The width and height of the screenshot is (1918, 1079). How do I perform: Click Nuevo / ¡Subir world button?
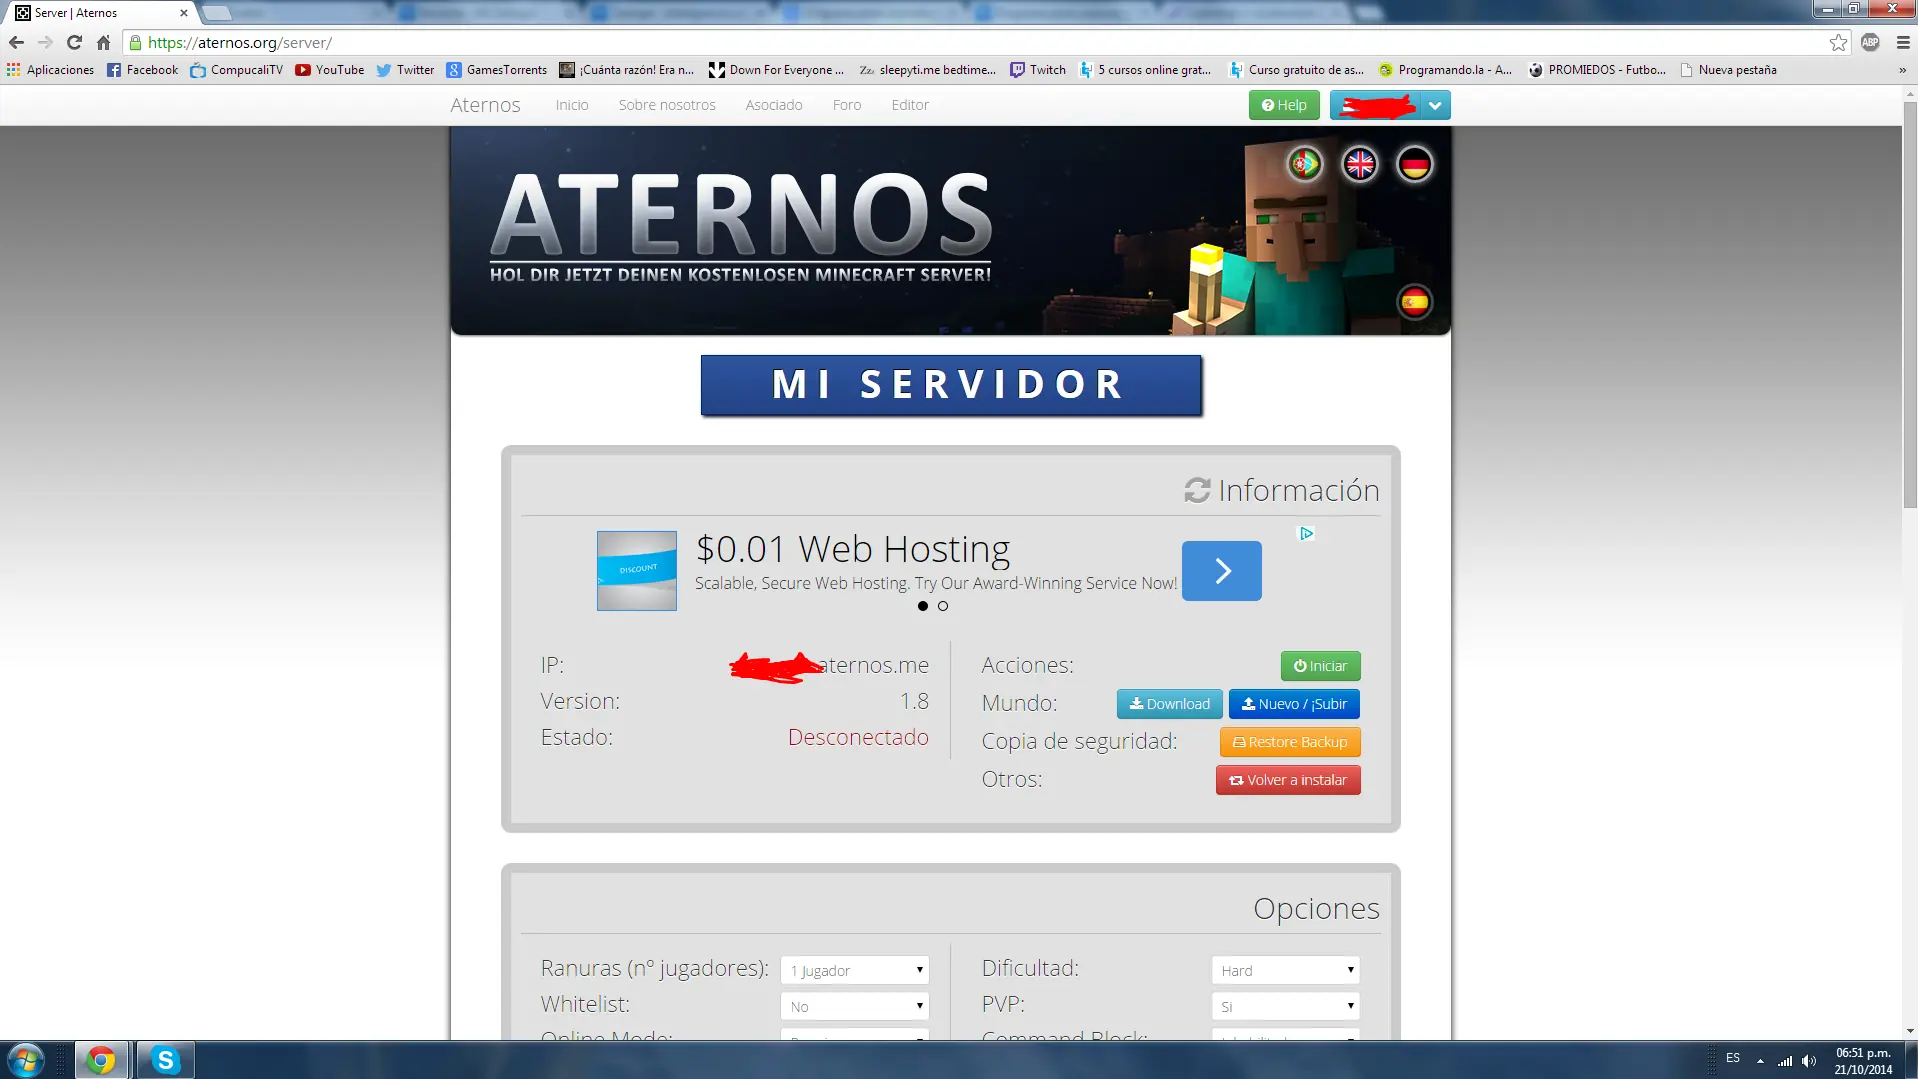click(x=1294, y=704)
